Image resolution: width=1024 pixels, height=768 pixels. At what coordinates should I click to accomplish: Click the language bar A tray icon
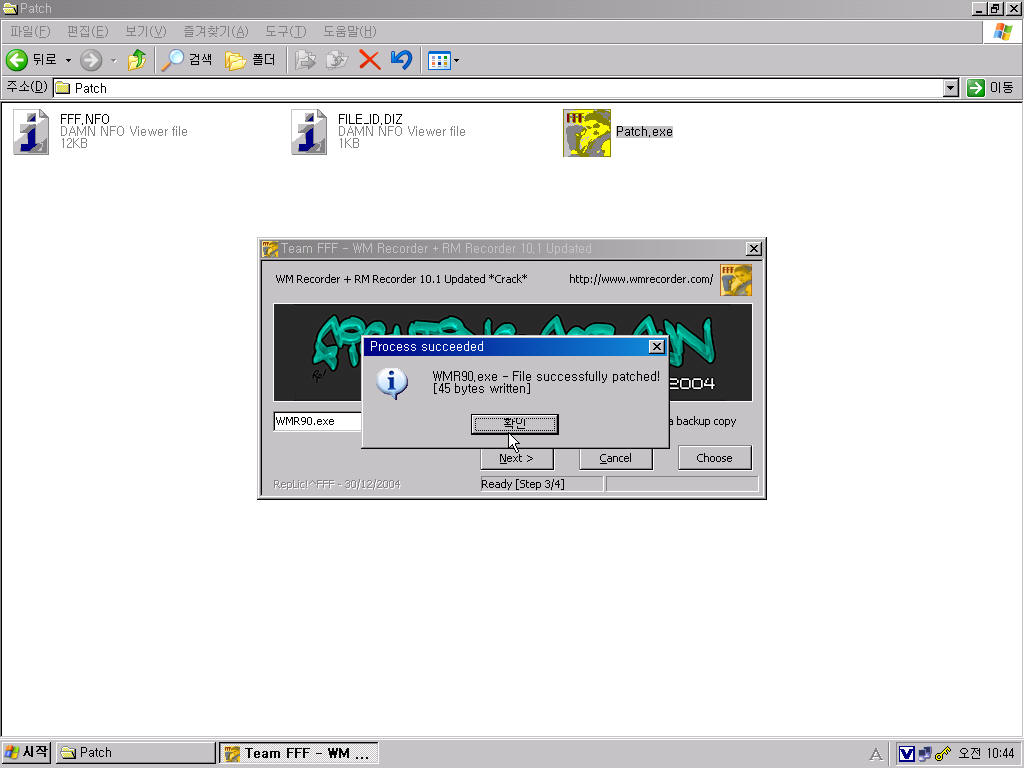876,754
